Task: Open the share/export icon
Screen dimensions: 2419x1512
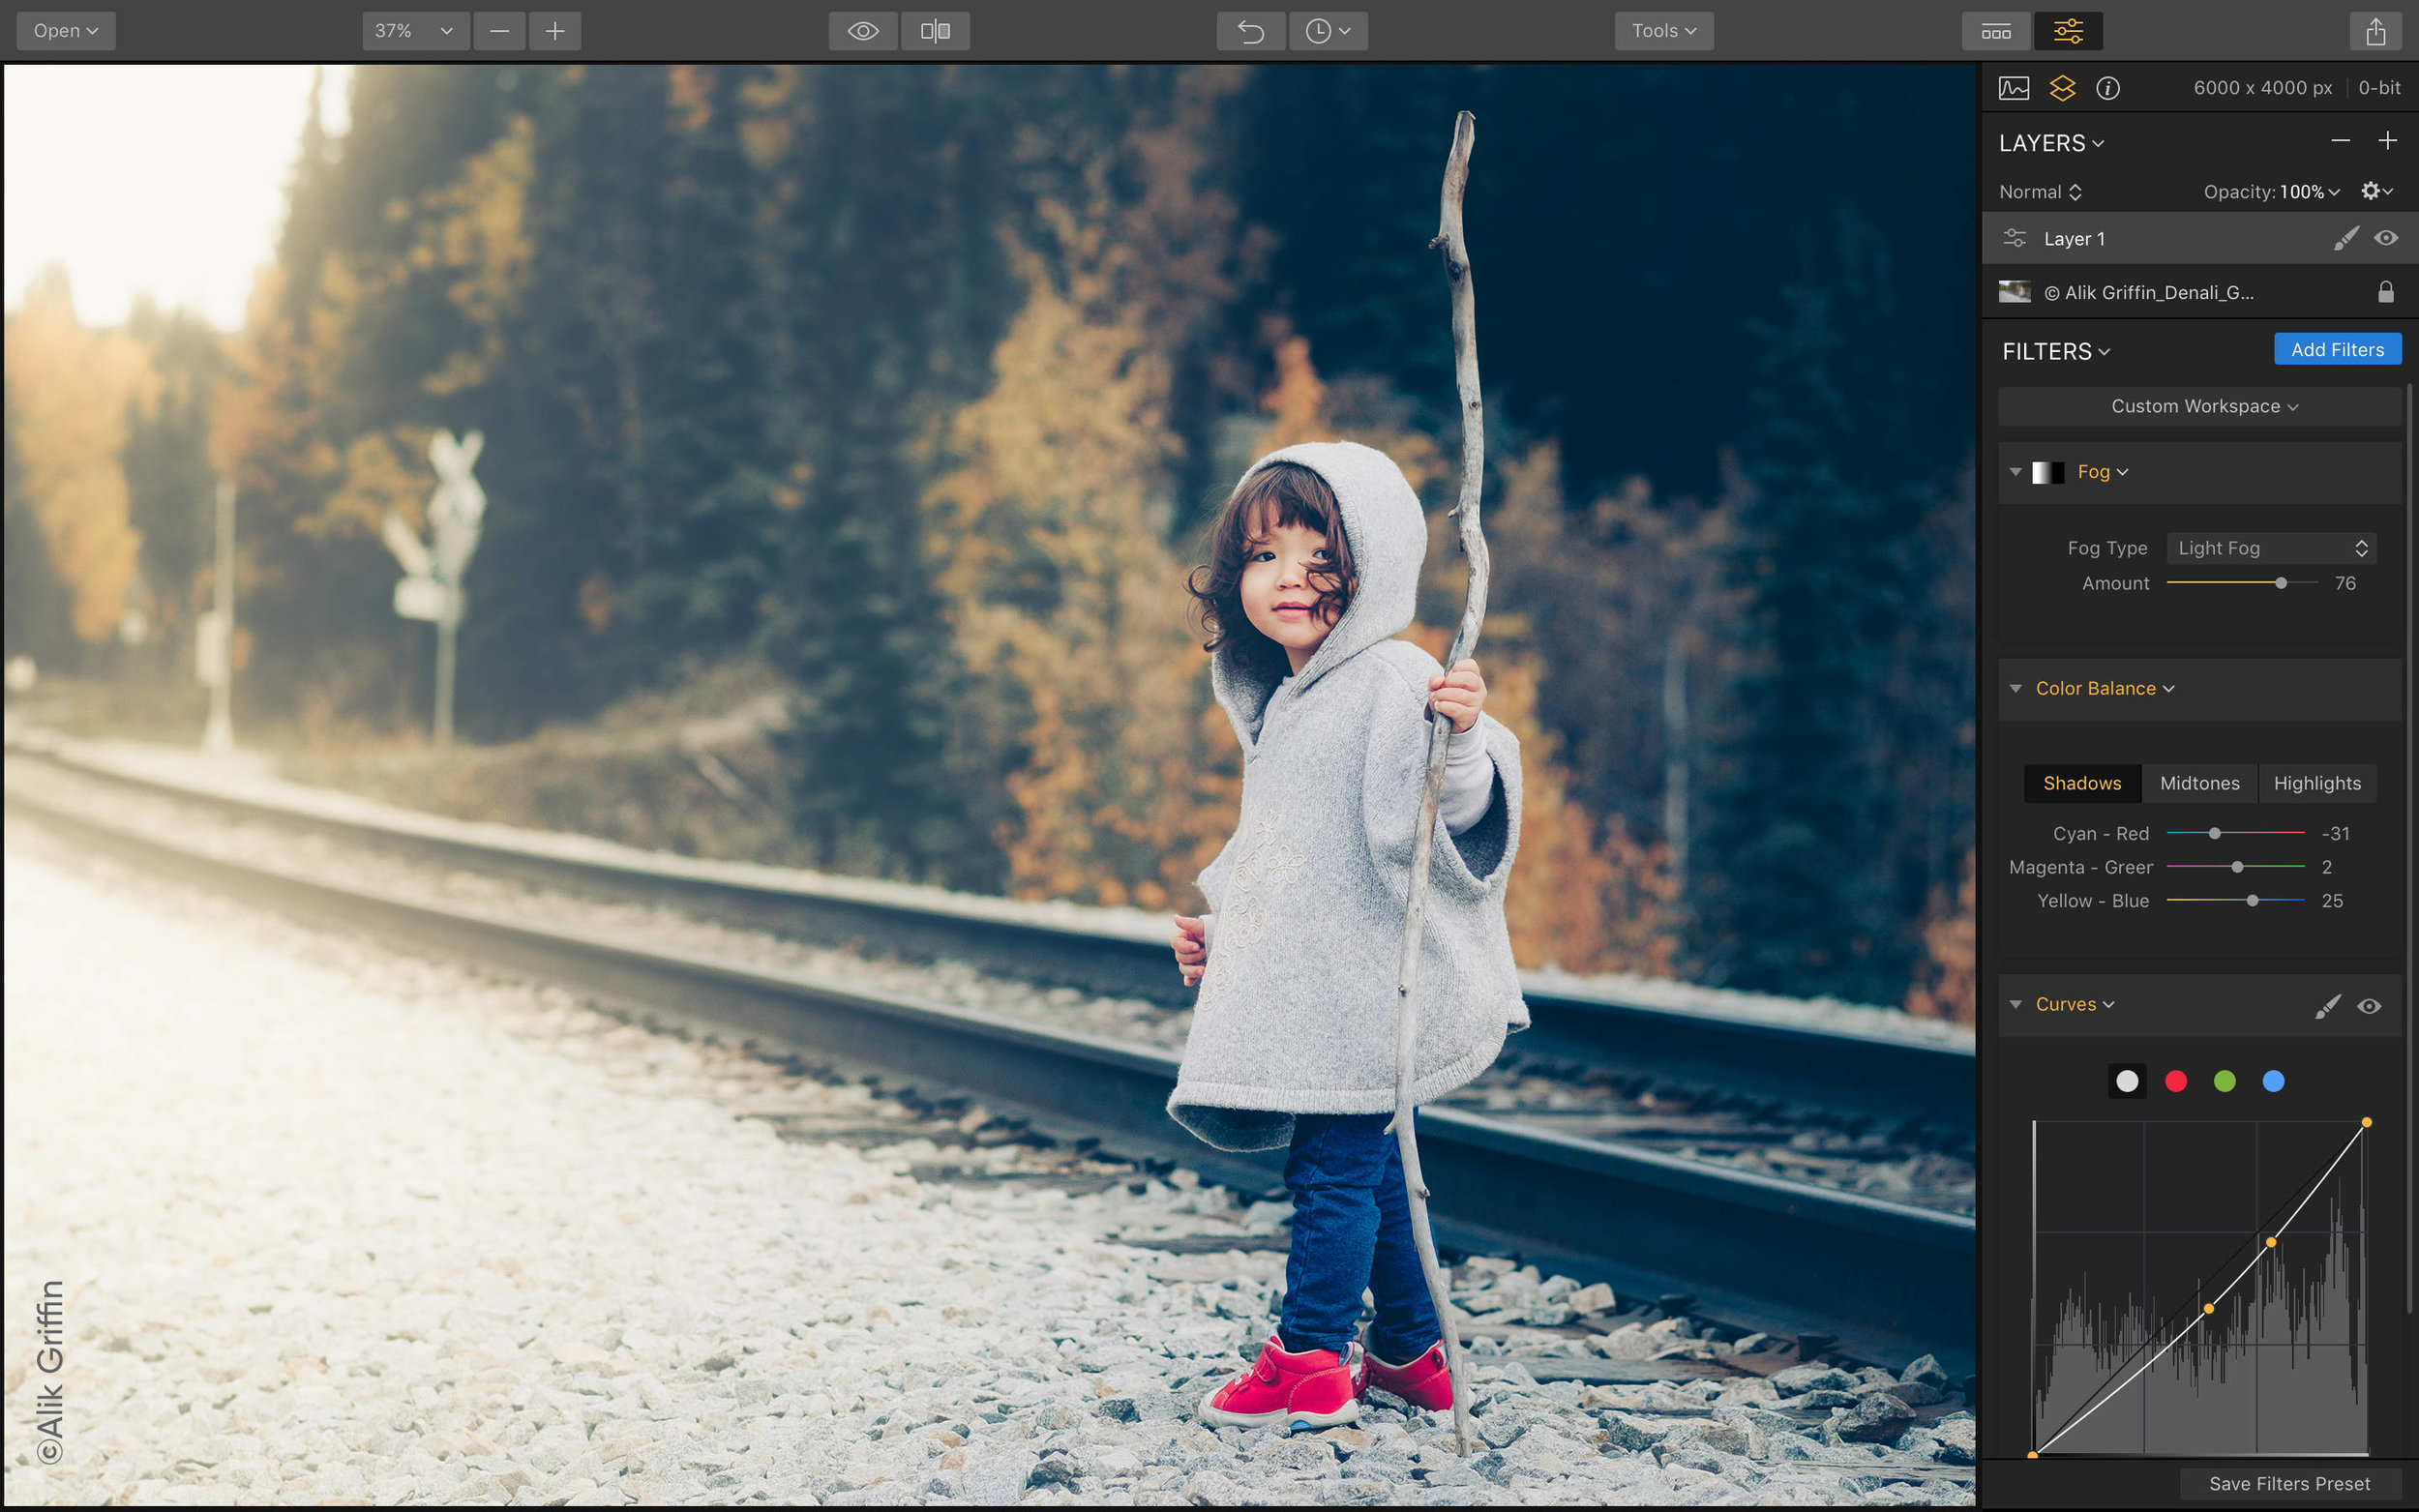Action: click(x=2375, y=31)
